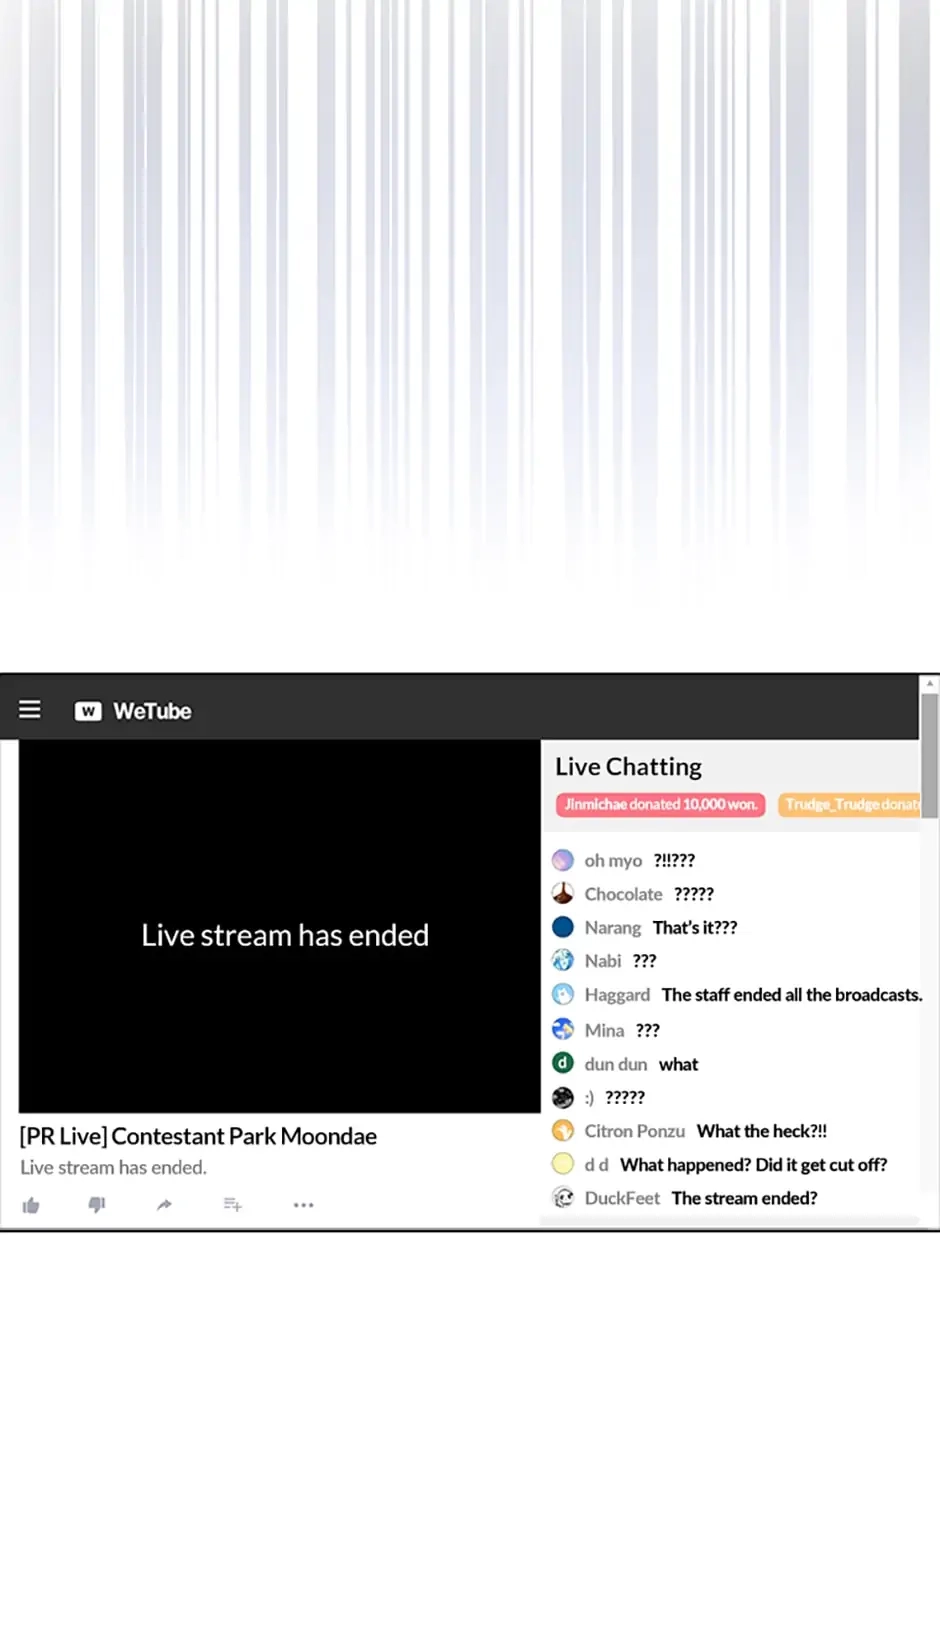This screenshot has width=940, height=1626.
Task: Click the green dun dun avatar
Action: 563,1063
